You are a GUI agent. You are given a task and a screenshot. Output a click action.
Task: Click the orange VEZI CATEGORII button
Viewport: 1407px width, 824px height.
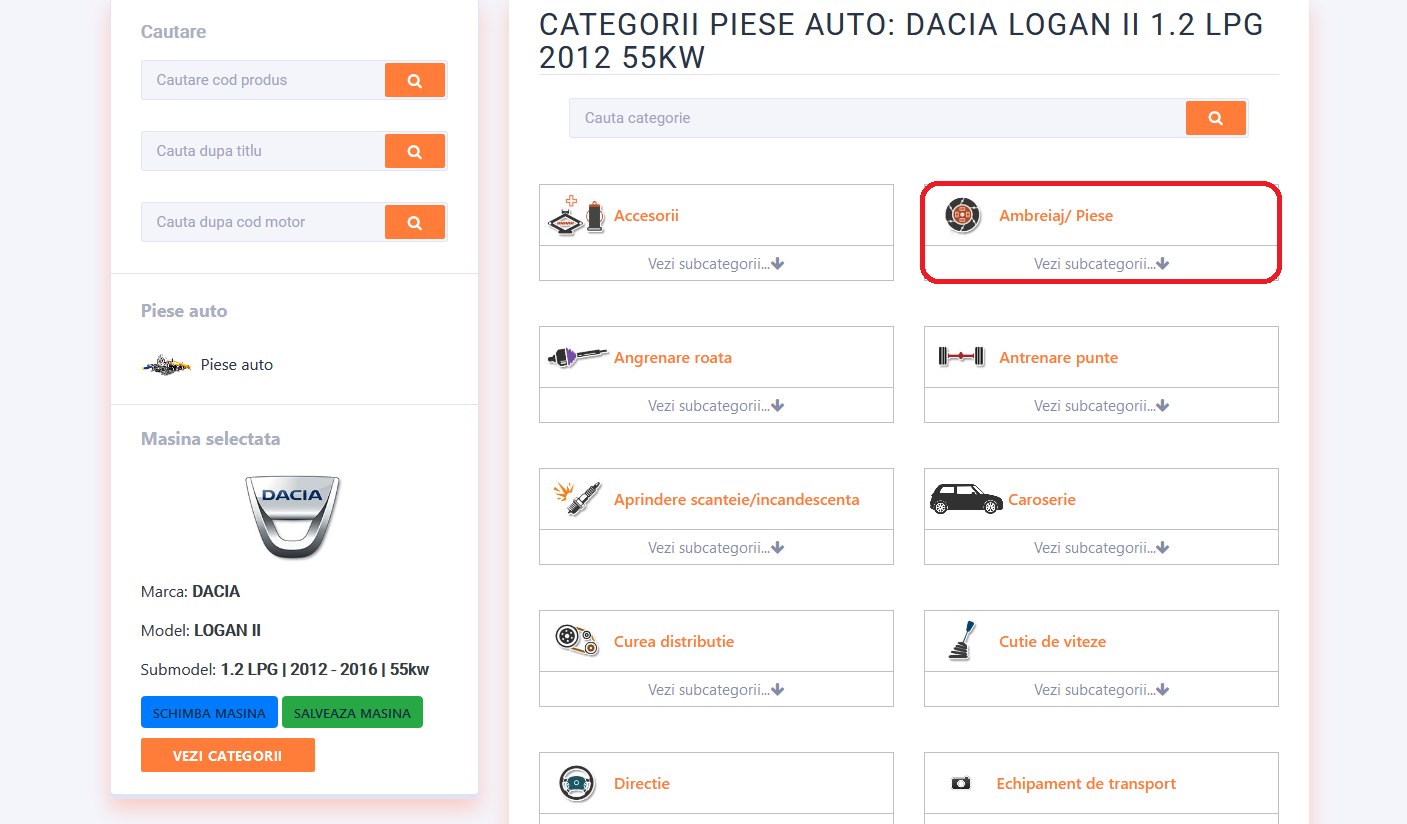pyautogui.click(x=228, y=755)
